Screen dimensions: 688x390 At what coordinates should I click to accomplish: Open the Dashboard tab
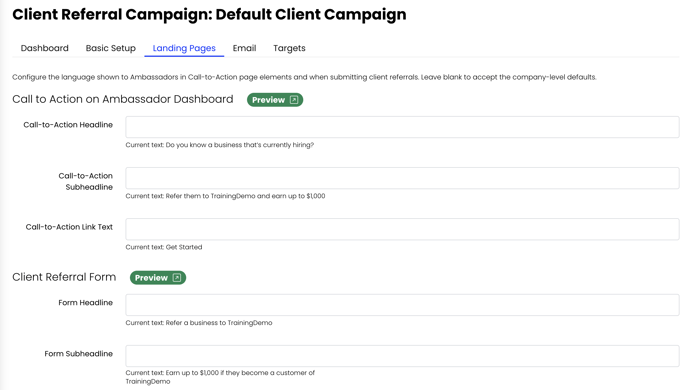click(x=45, y=48)
